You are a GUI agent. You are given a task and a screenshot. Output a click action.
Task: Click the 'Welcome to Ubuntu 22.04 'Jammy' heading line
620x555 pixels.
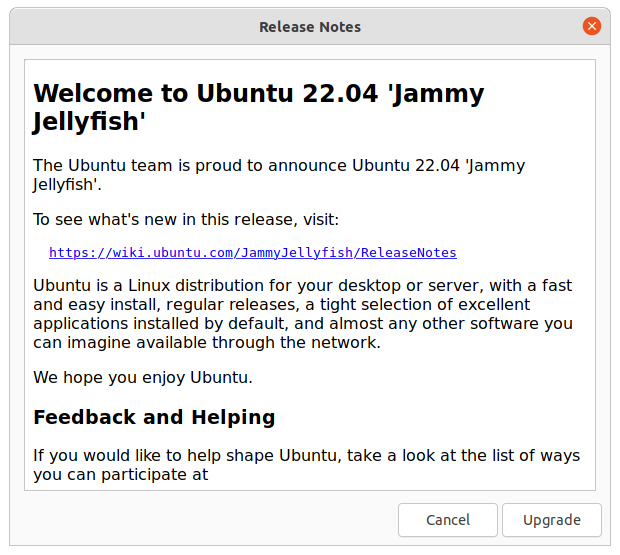point(258,94)
